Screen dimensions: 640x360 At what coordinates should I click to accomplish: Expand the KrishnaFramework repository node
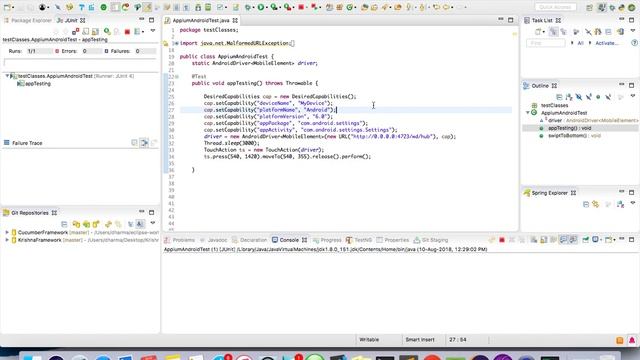[x=7, y=240]
